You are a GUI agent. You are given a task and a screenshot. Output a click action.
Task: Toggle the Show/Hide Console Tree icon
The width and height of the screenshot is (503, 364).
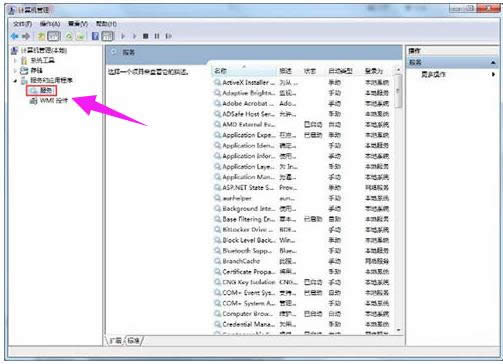(54, 36)
